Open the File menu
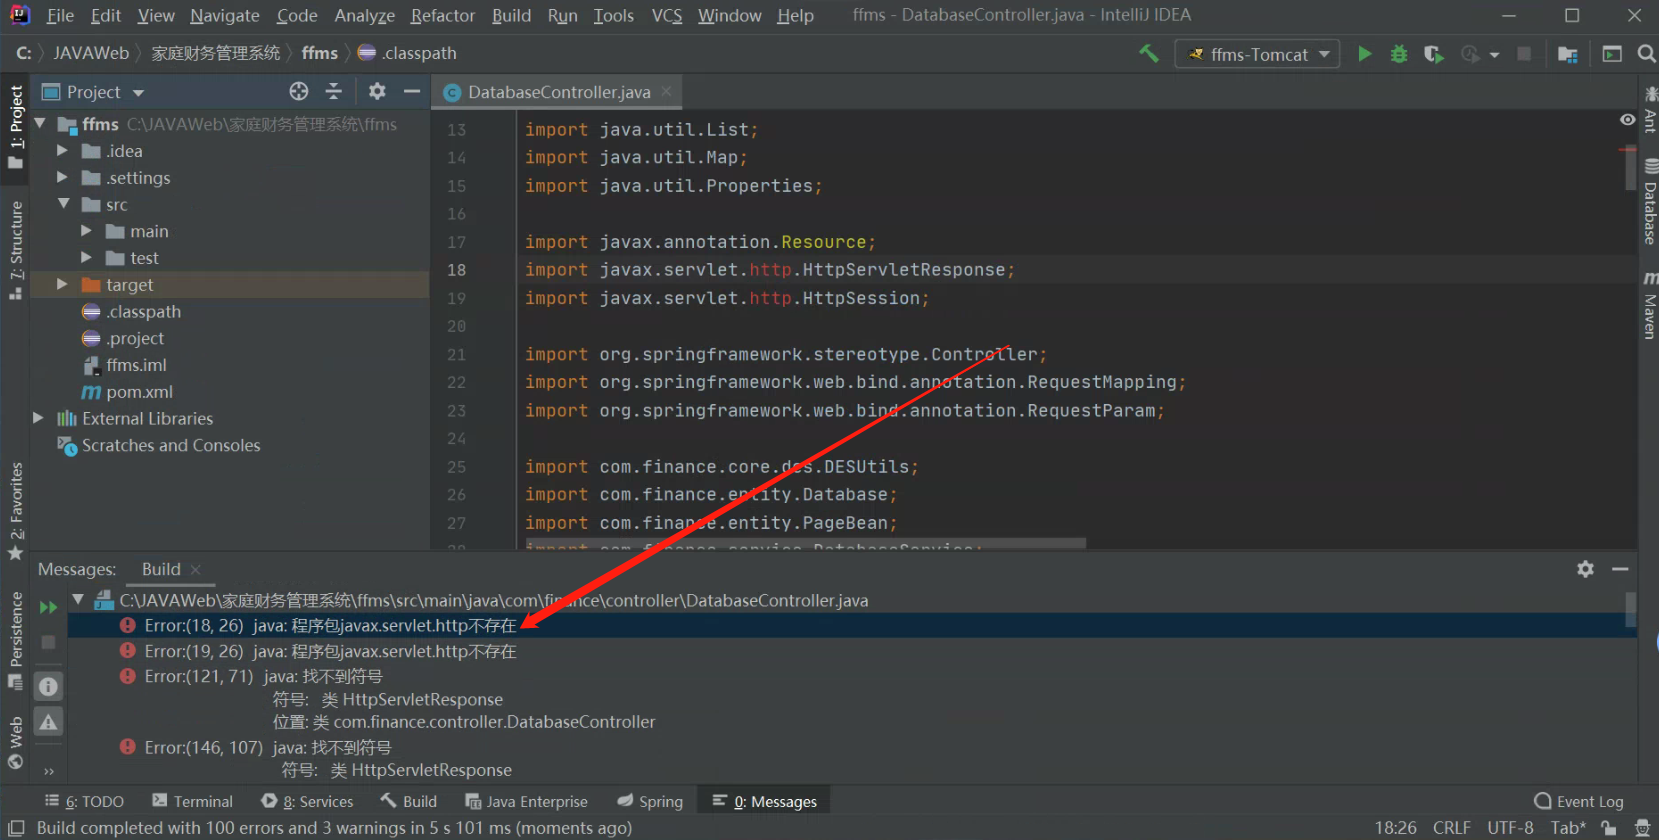This screenshot has width=1659, height=840. coord(60,16)
